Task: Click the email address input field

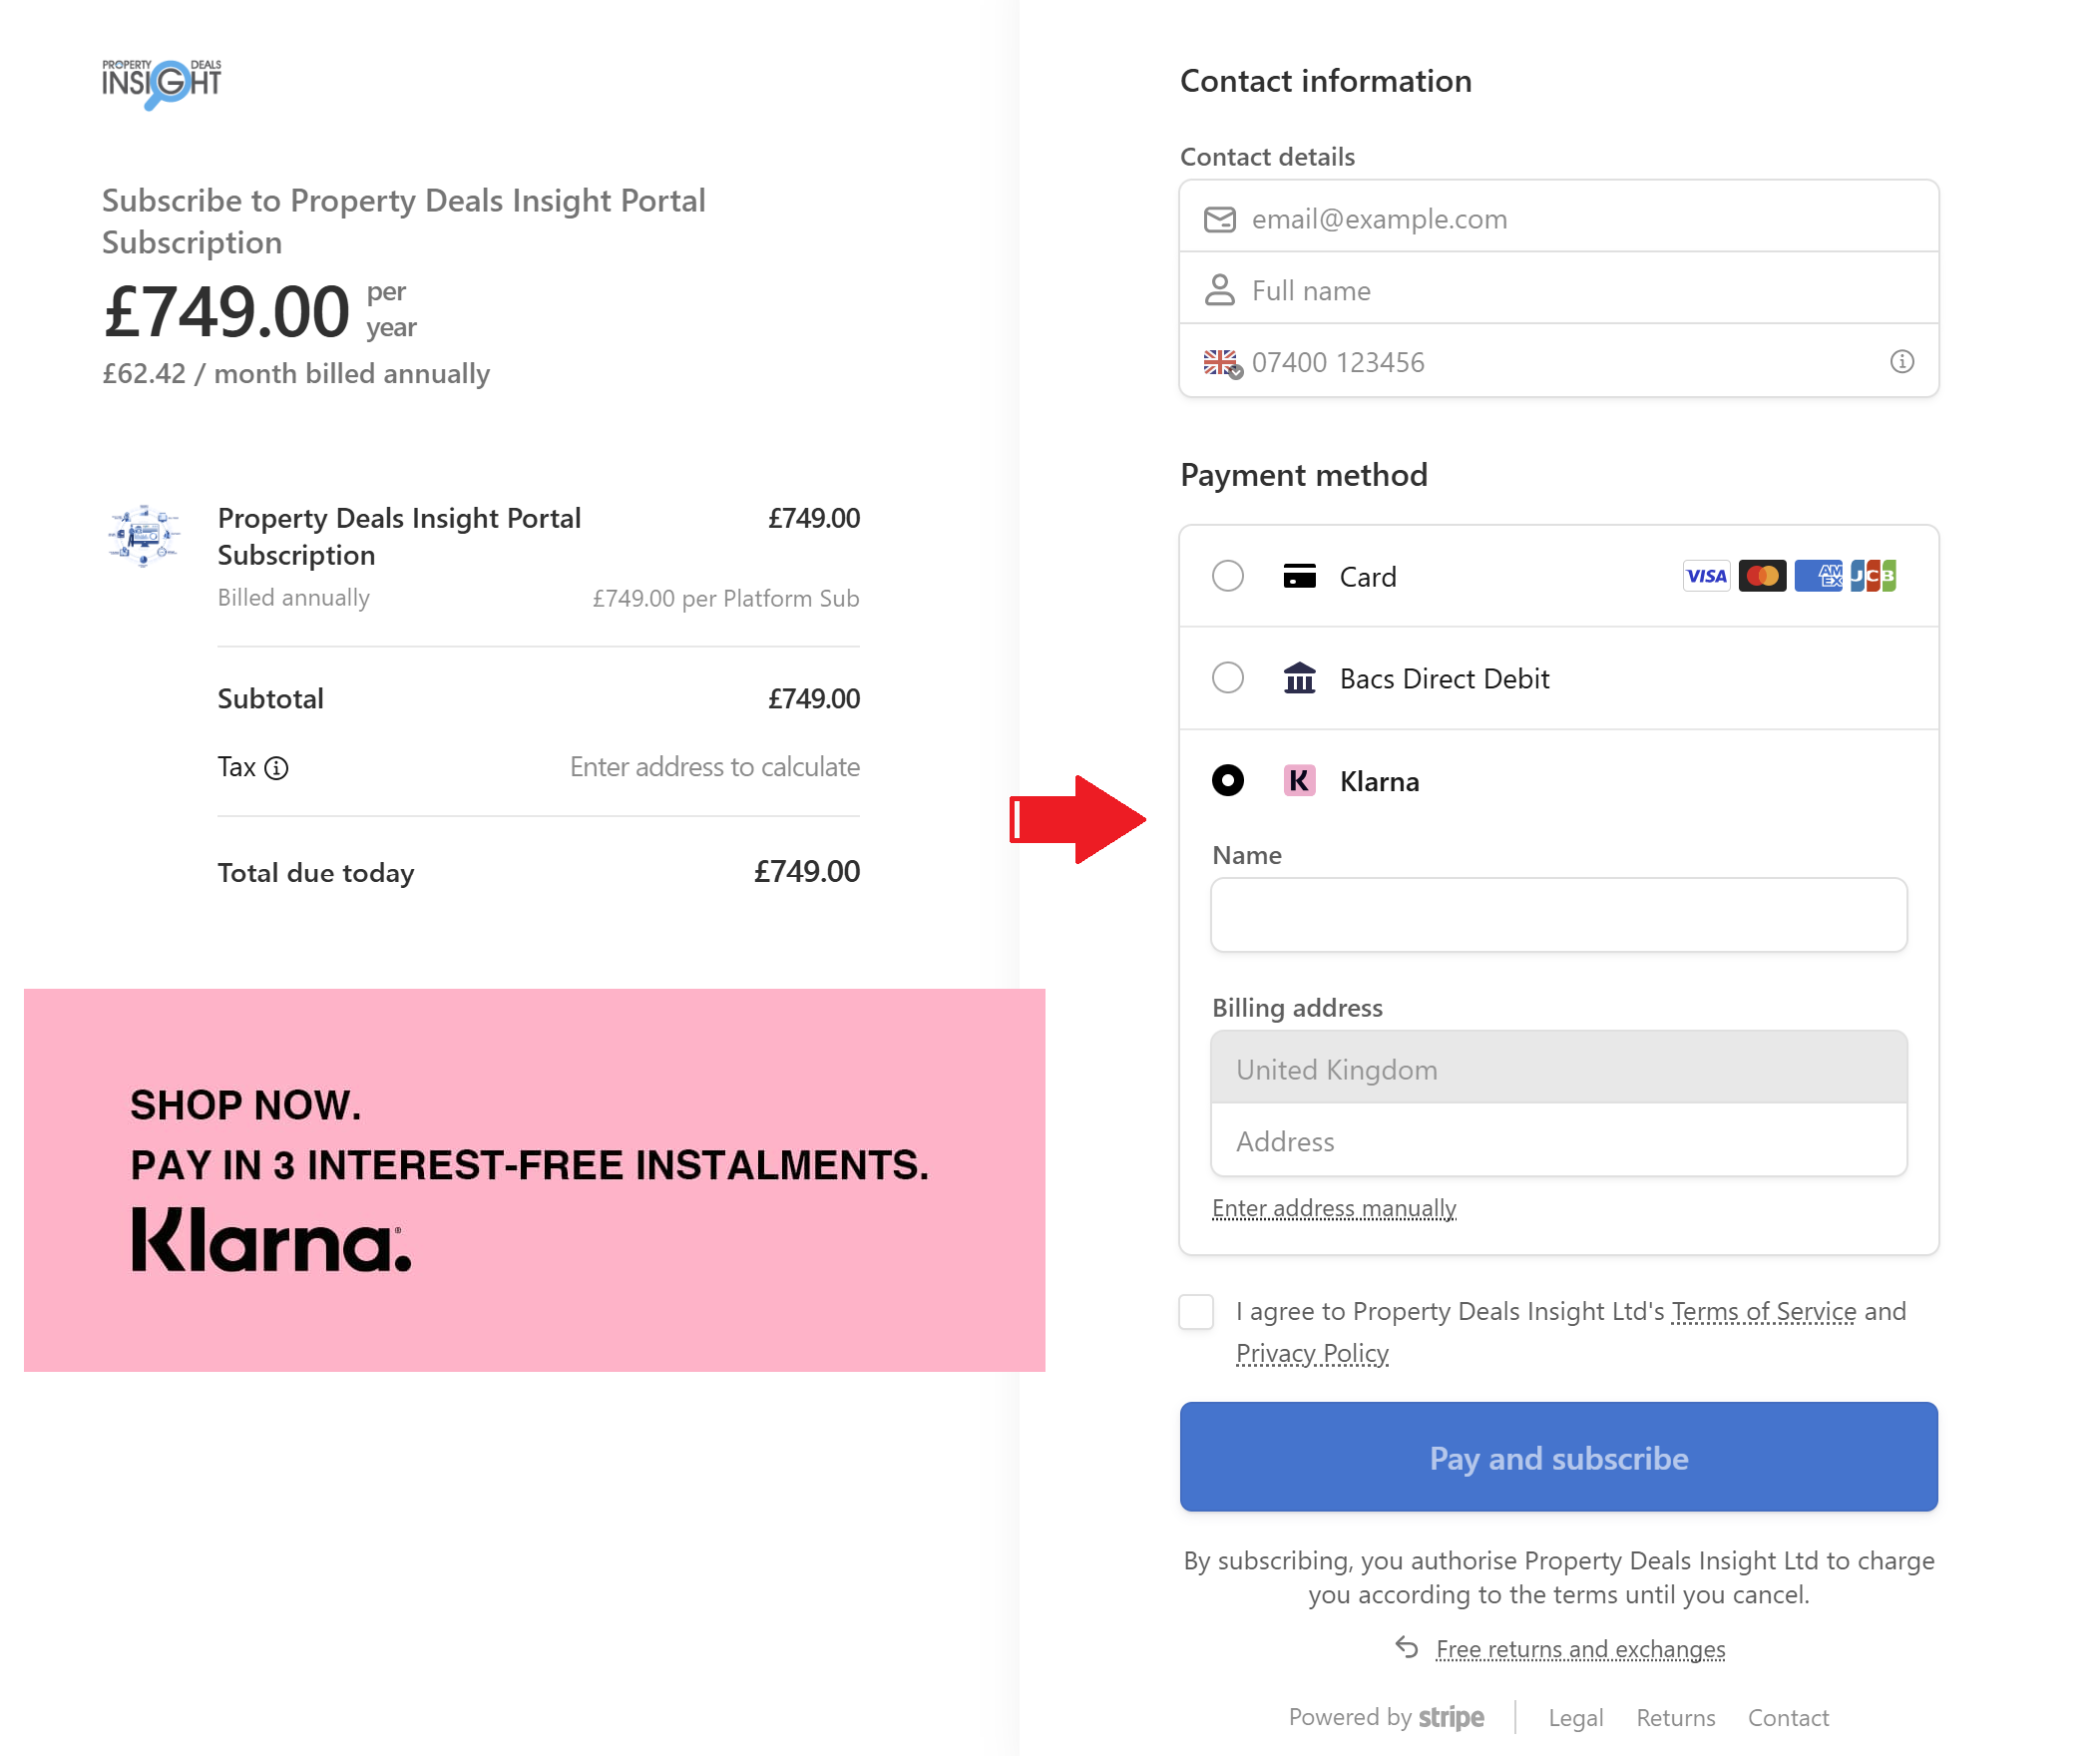Action: click(1580, 219)
